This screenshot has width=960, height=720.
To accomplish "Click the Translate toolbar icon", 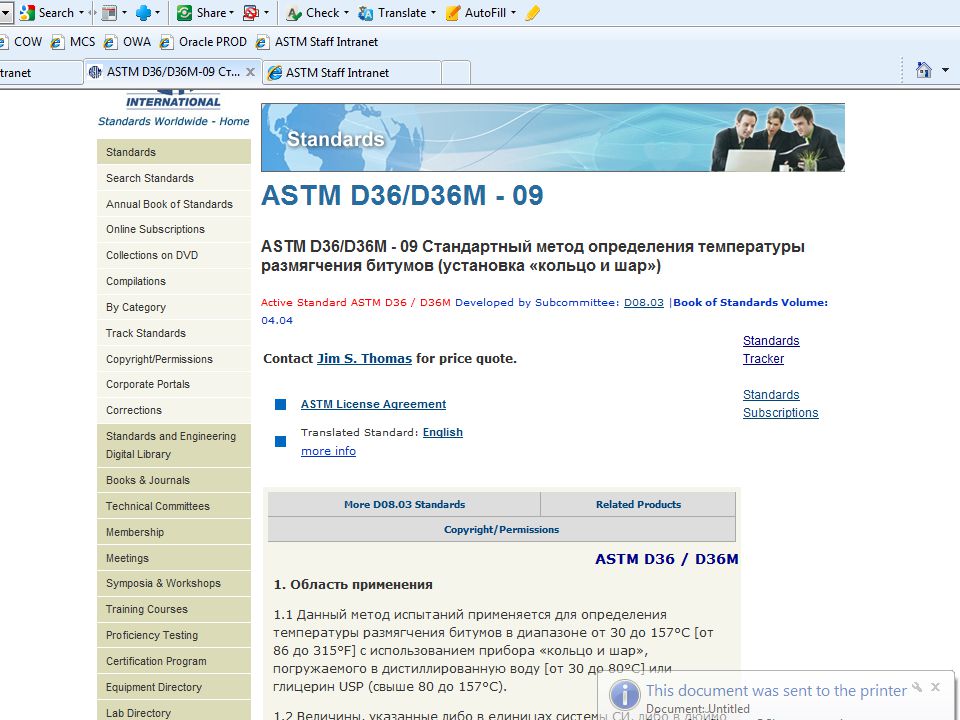I will pos(366,13).
